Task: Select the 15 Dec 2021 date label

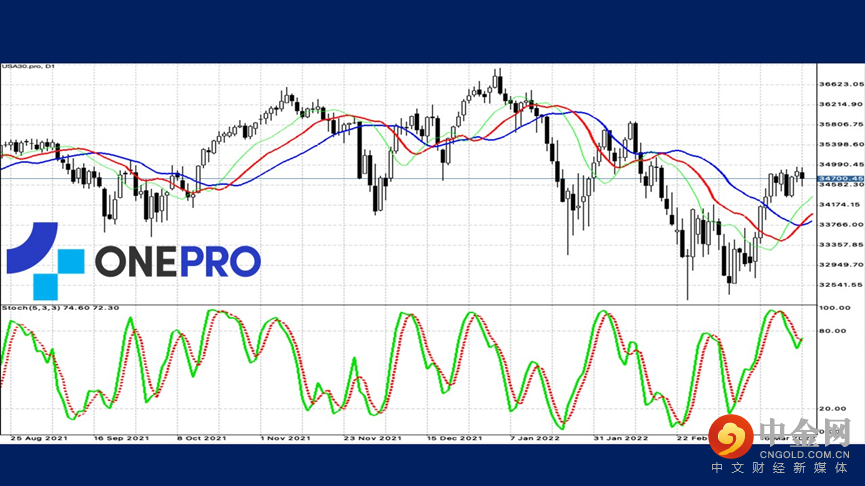Action: [454, 438]
